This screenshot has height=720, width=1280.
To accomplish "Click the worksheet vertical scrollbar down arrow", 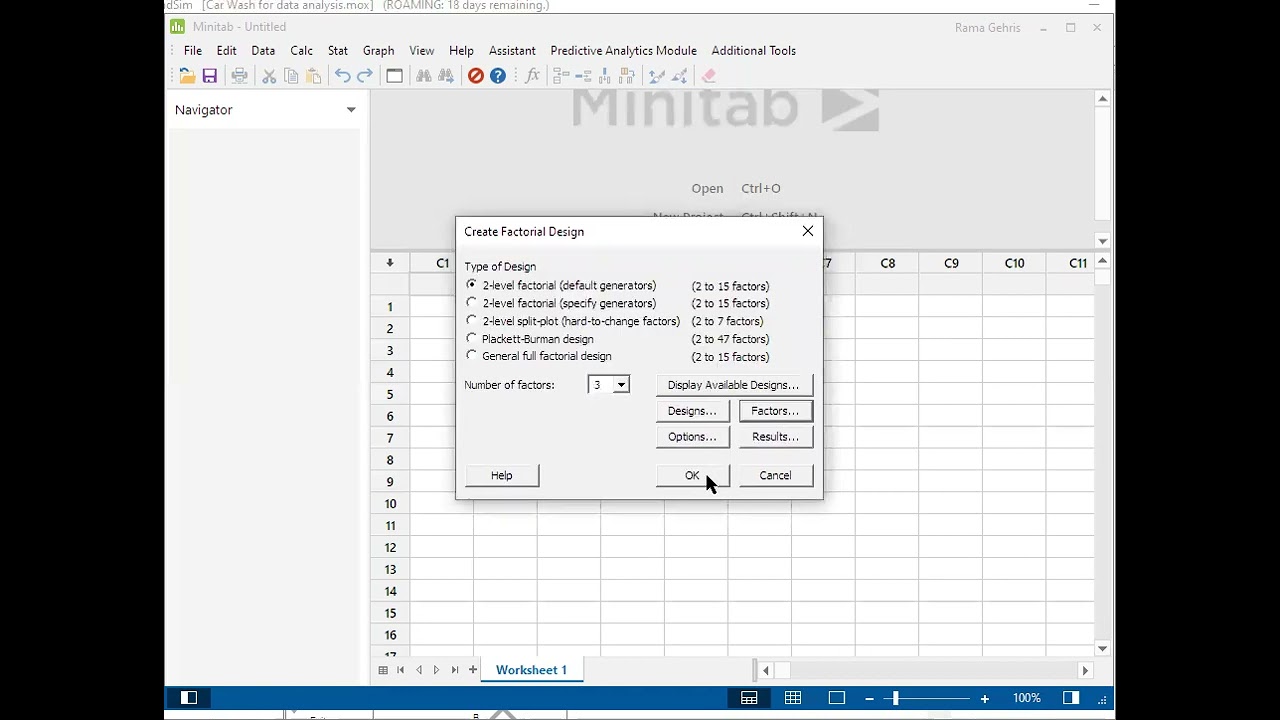I will [1102, 649].
